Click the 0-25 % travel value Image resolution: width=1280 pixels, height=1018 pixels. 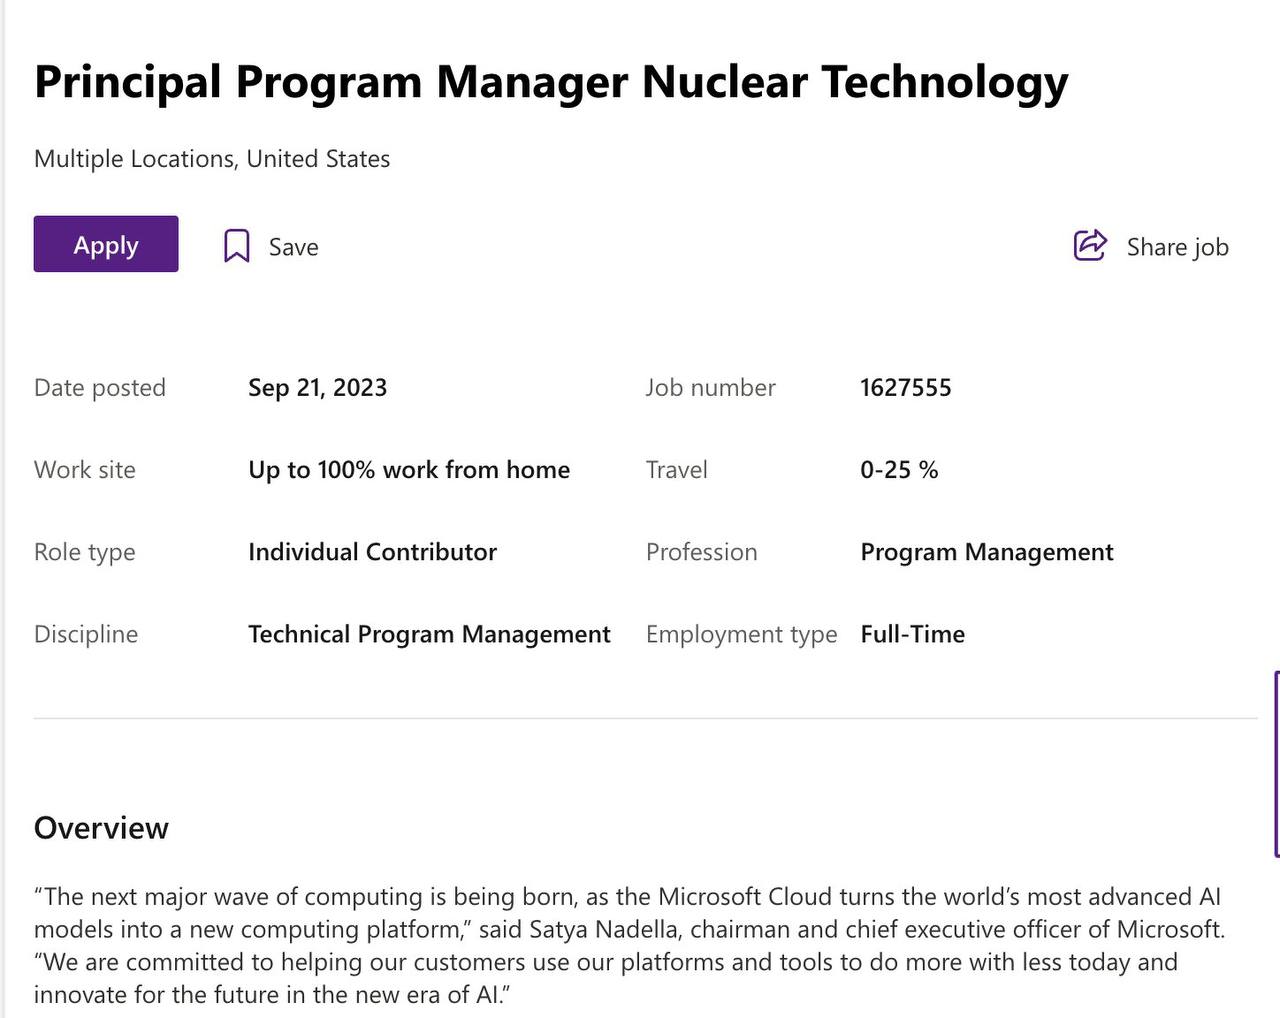(899, 470)
